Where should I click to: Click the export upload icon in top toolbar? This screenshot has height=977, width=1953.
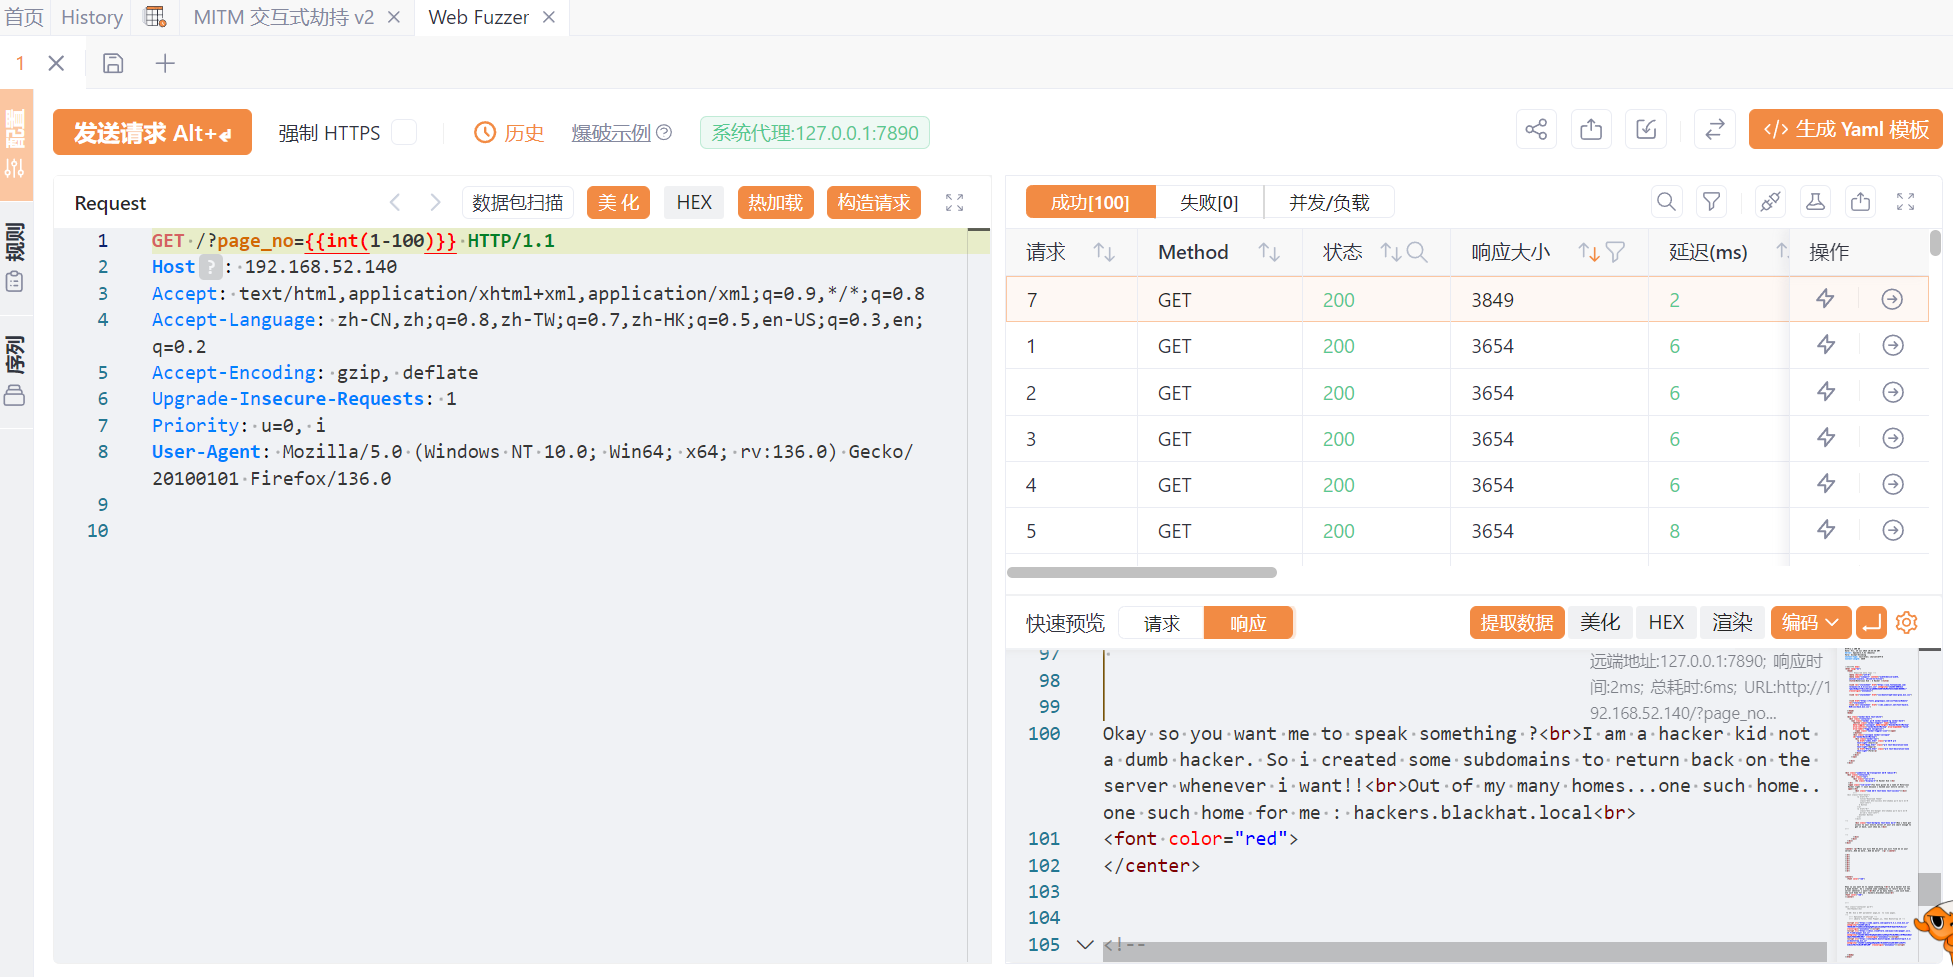coord(1591,130)
